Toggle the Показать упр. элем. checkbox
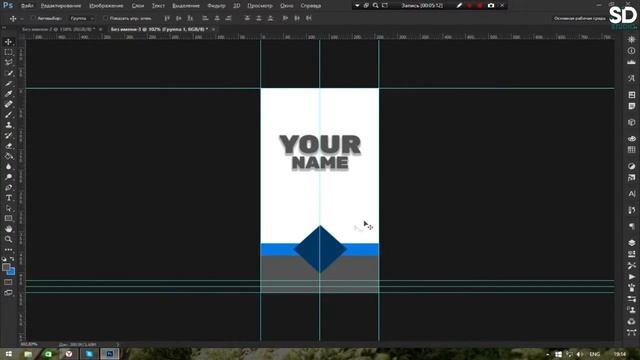The width and height of the screenshot is (640, 360). pyautogui.click(x=105, y=18)
